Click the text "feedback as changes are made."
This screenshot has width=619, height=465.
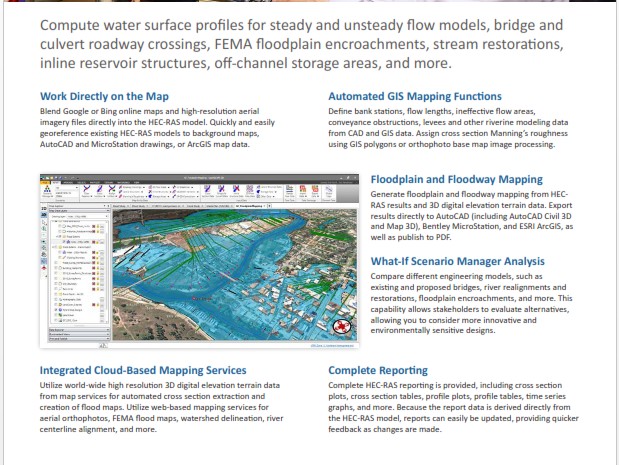(385, 429)
